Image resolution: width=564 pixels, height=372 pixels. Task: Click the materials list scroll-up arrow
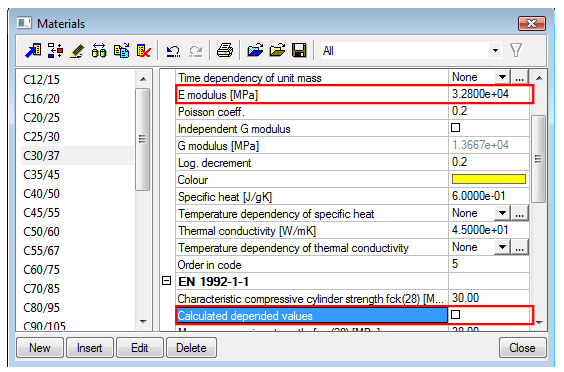(x=143, y=79)
